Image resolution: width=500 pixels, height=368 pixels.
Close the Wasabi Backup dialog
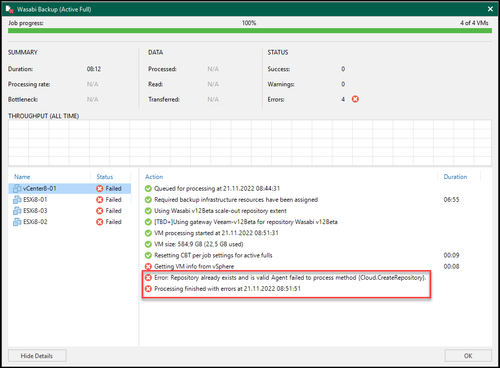pyautogui.click(x=490, y=9)
